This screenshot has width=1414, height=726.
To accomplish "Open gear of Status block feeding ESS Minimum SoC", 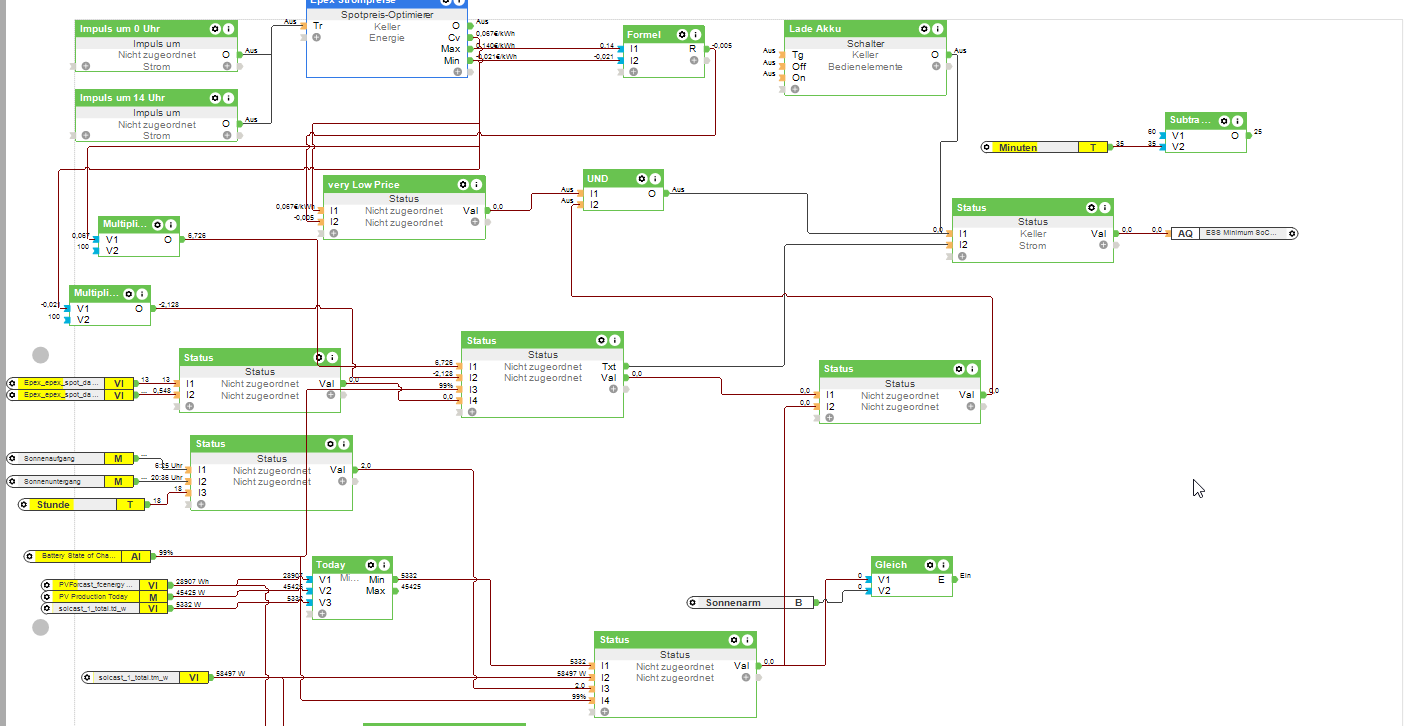I will [x=1090, y=208].
